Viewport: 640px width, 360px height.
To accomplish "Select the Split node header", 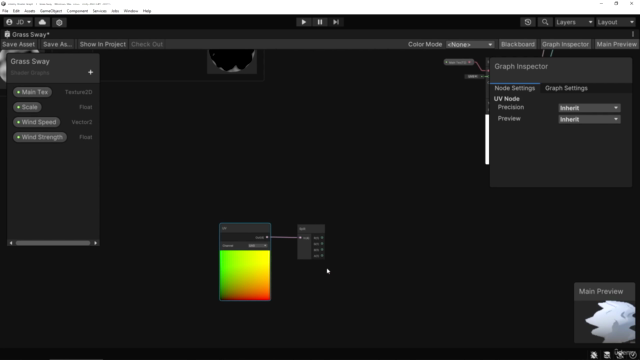I will [311, 229].
